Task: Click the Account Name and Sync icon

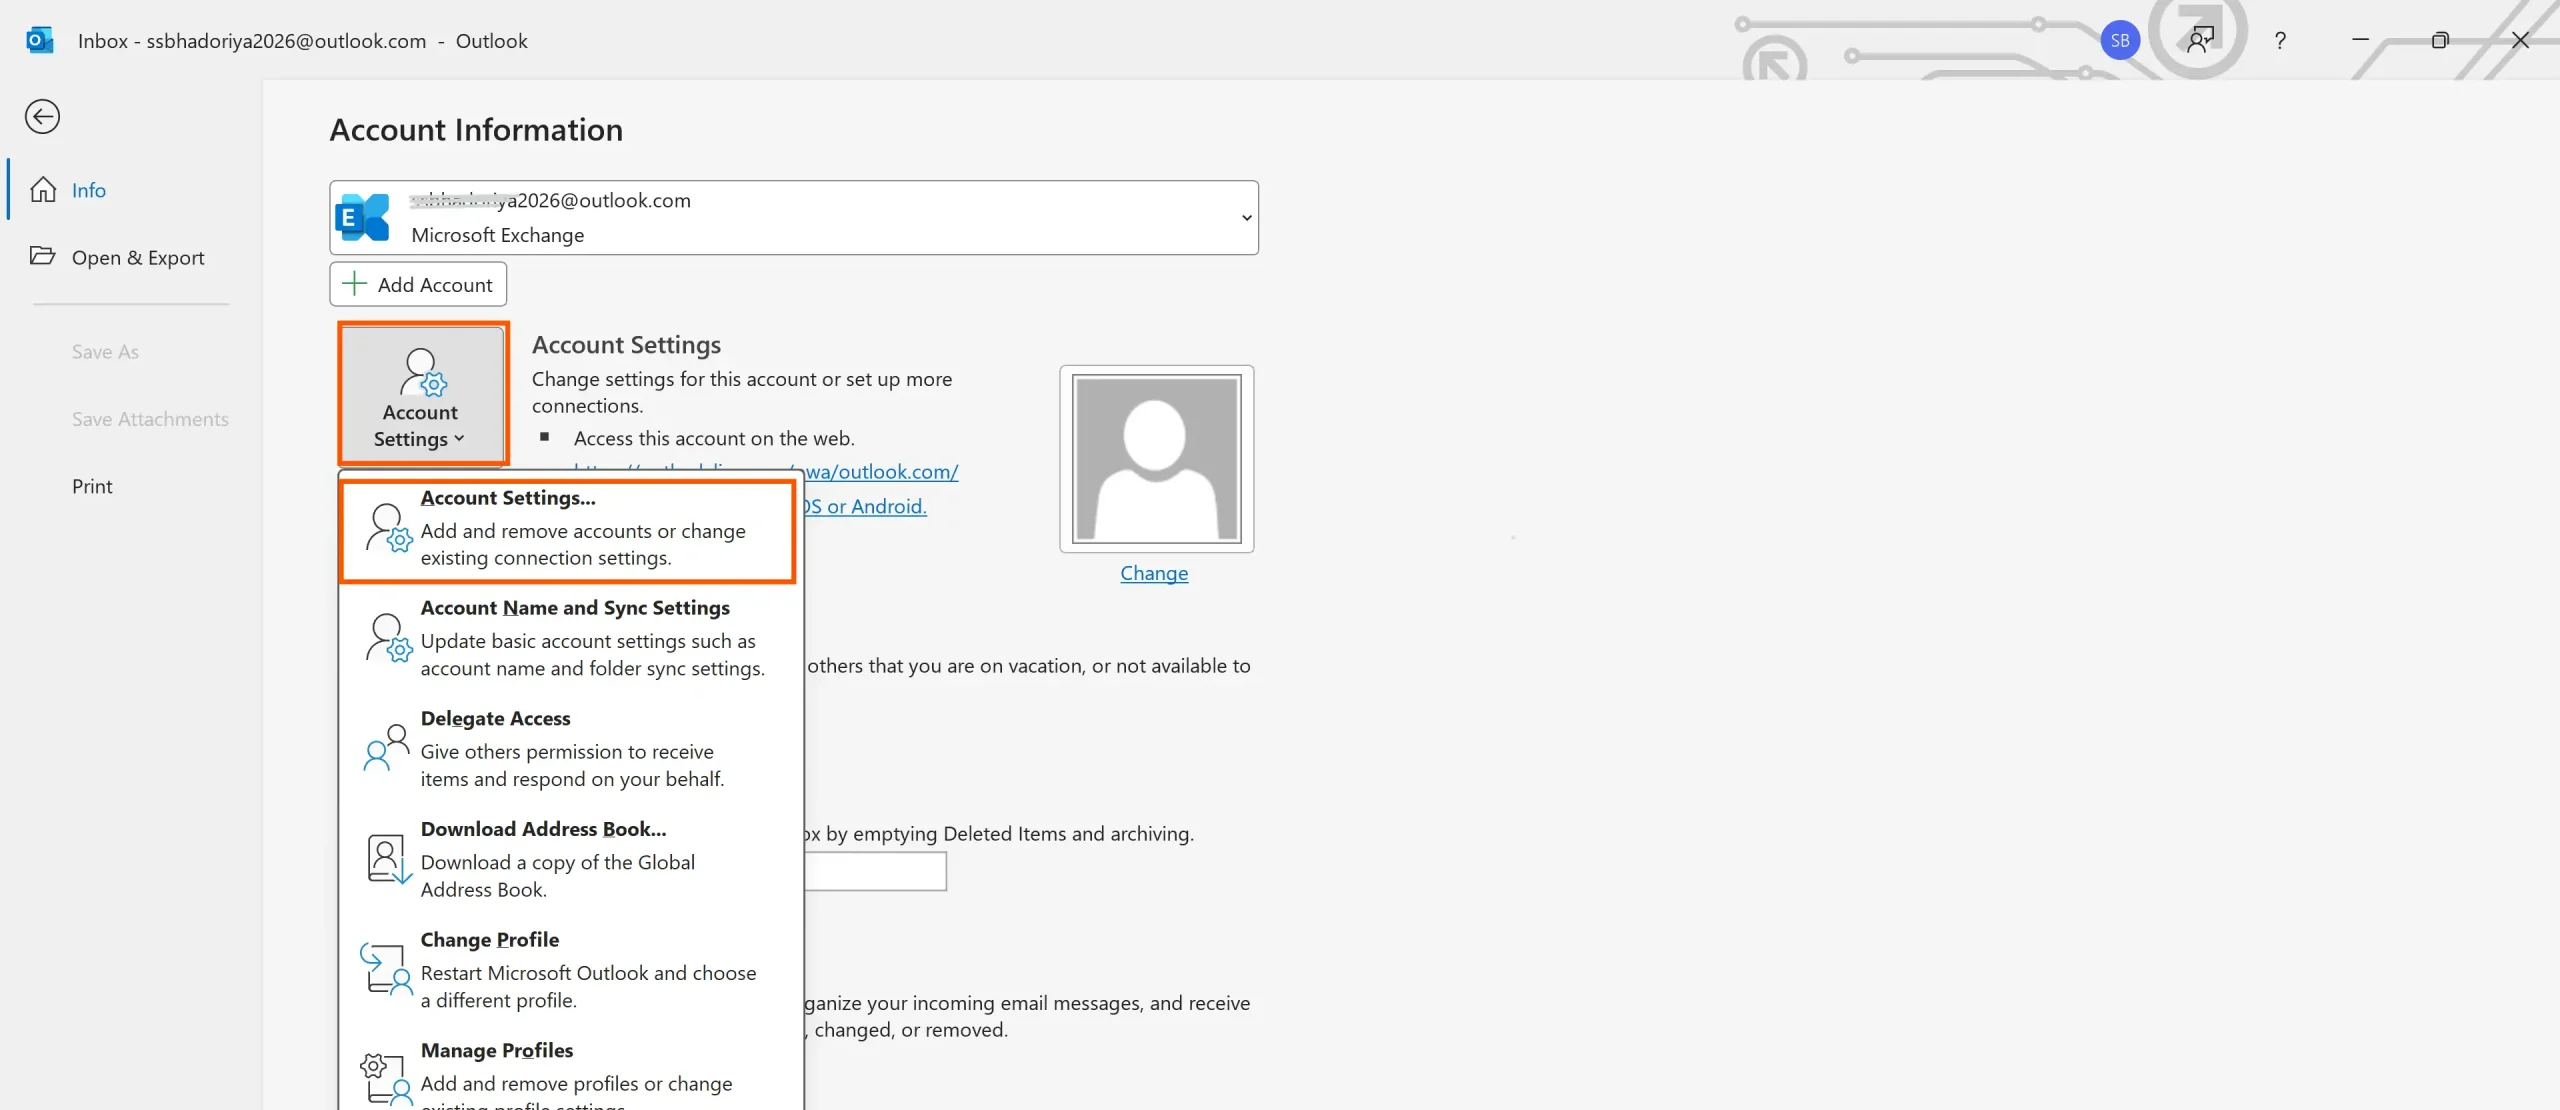Action: pos(388,638)
